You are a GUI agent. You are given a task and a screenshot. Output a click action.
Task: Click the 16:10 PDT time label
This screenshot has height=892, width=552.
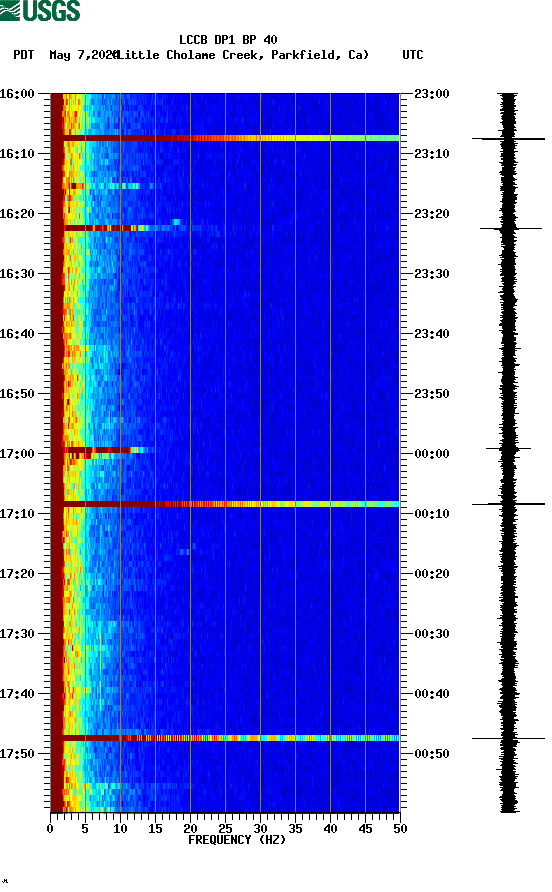click(x=17, y=154)
